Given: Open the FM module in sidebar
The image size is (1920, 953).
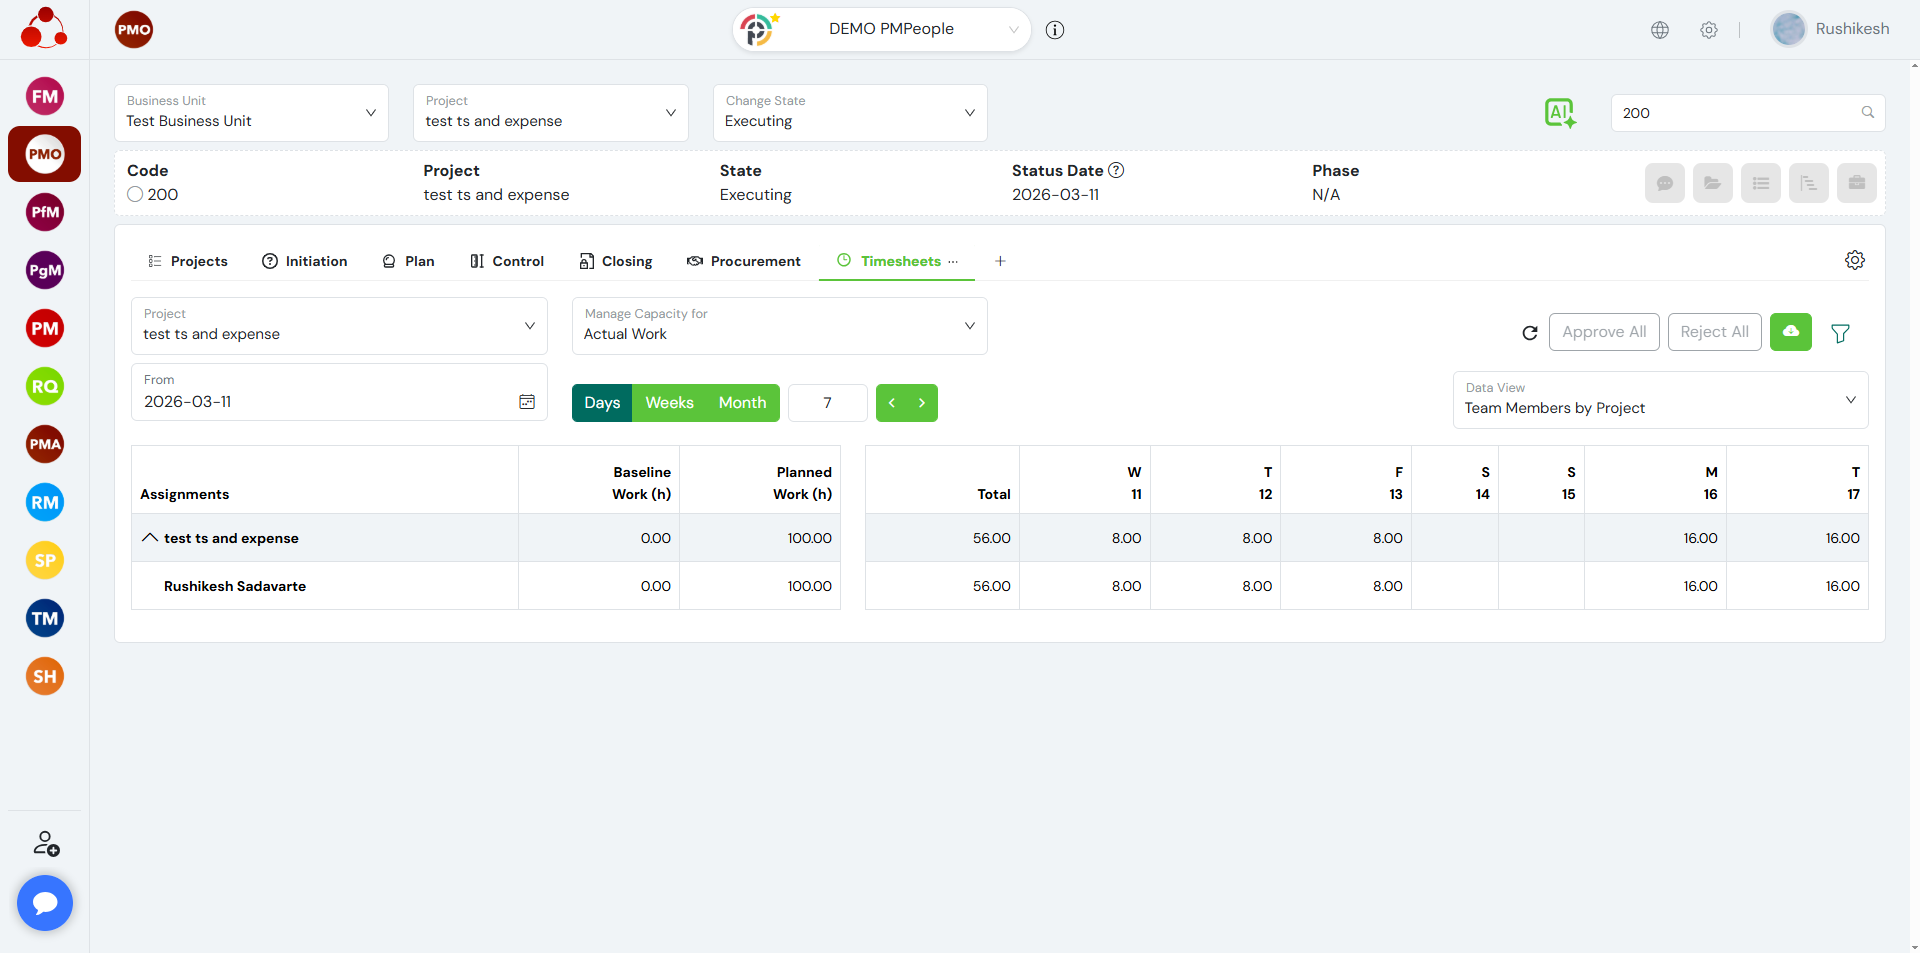Looking at the screenshot, I should 45,97.
